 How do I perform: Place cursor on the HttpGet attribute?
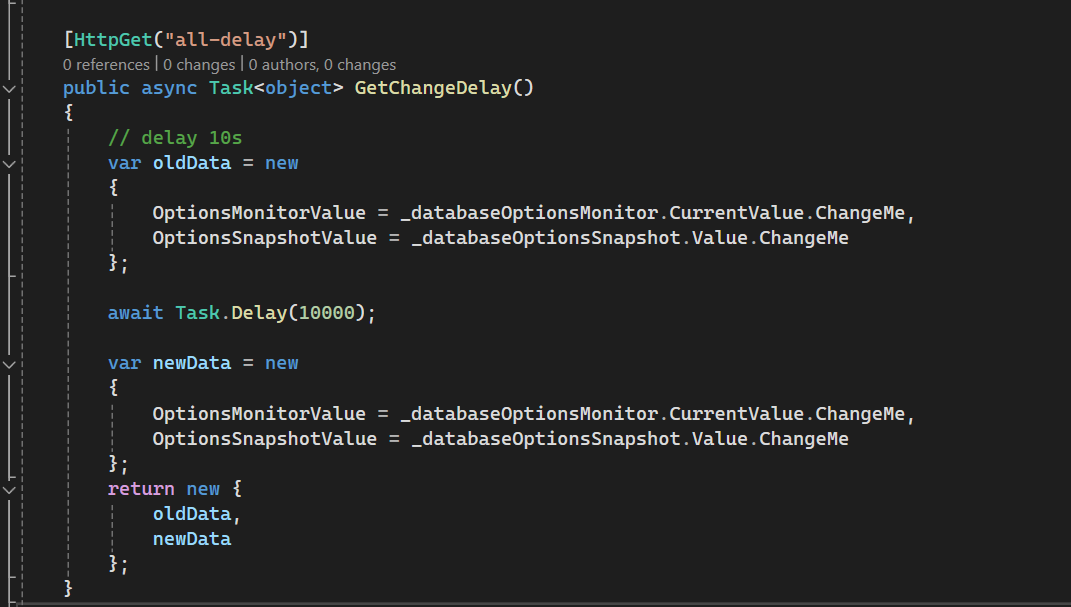[106, 38]
